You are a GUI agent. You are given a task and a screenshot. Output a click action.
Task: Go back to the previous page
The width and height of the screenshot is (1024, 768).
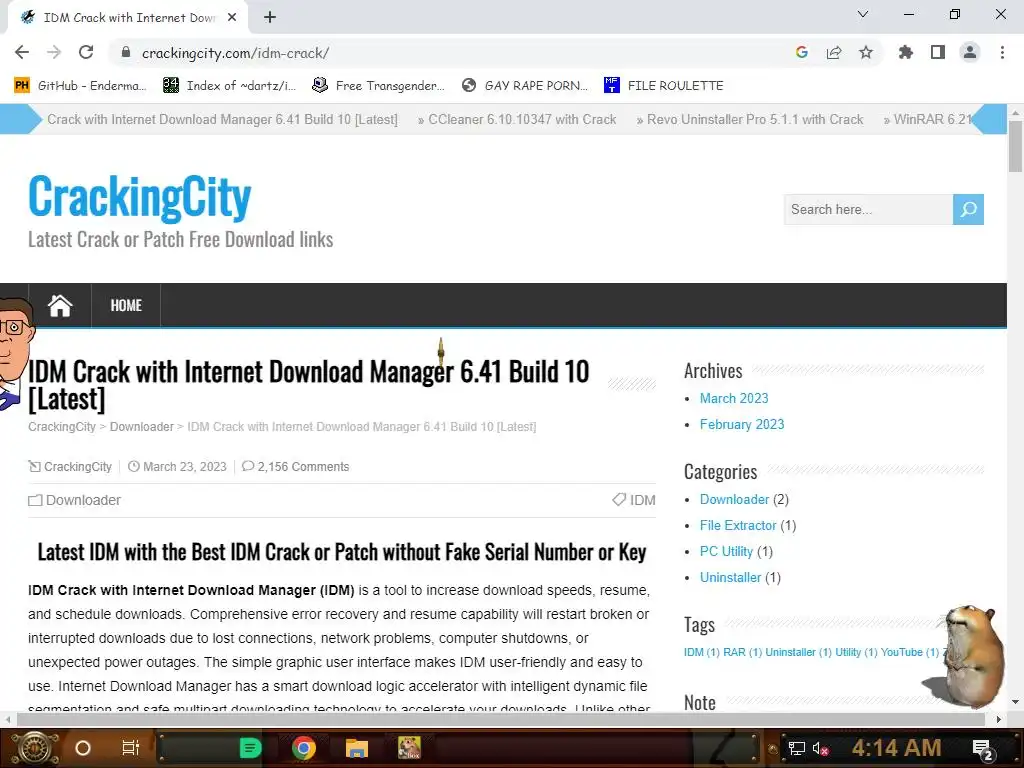(x=22, y=52)
